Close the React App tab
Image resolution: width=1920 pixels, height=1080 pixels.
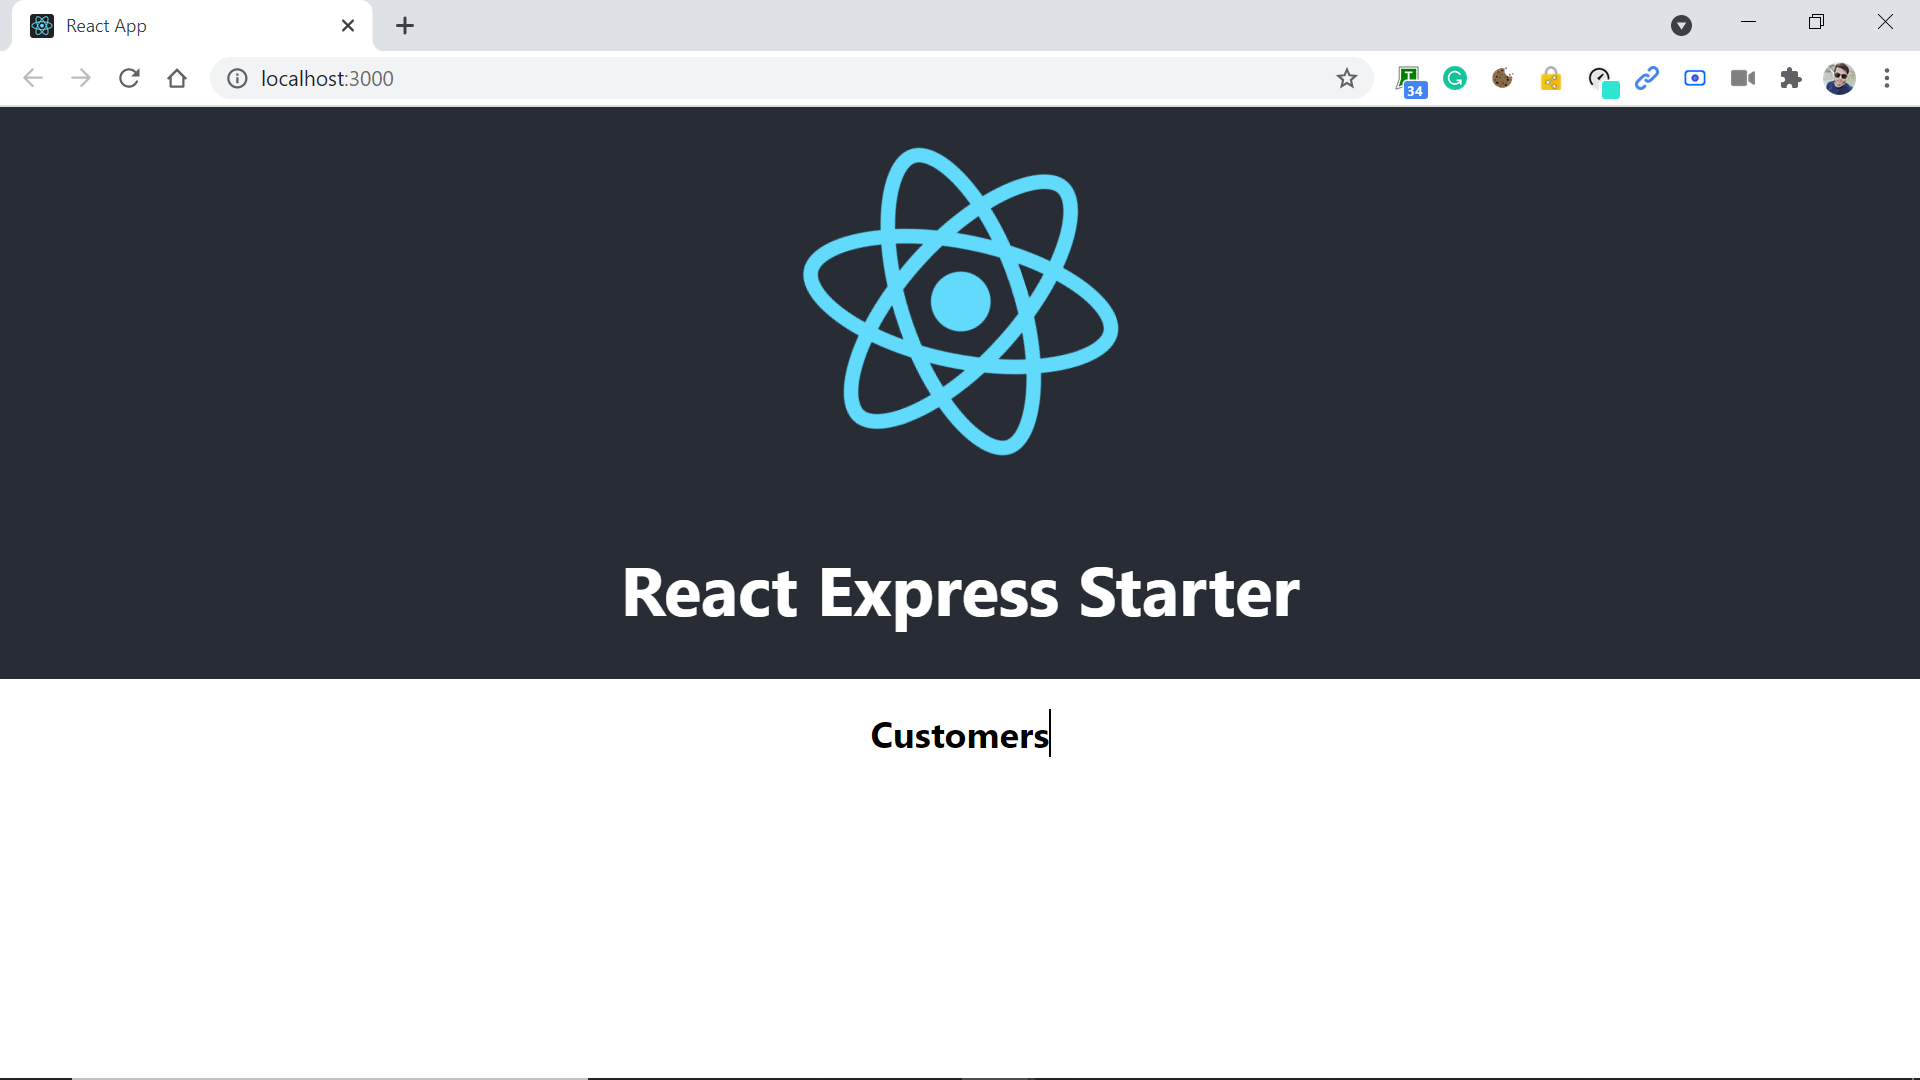tap(348, 26)
